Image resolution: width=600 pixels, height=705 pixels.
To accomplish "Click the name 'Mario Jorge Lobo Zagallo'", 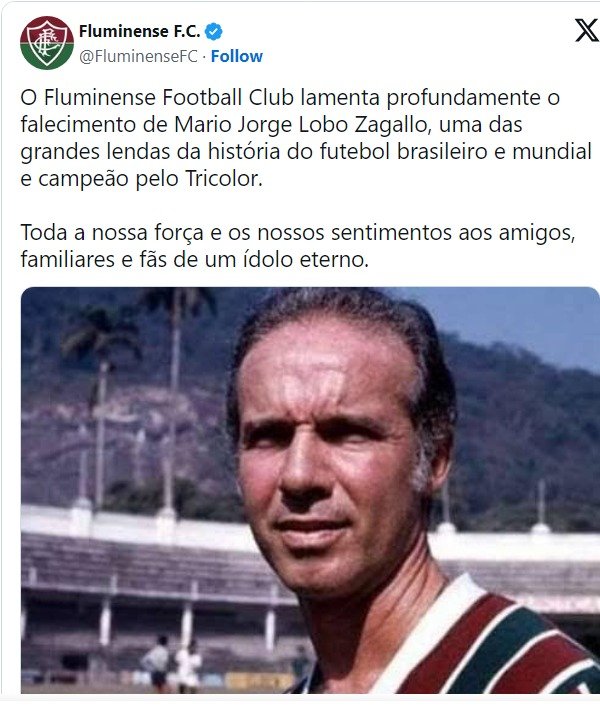I will click(300, 125).
